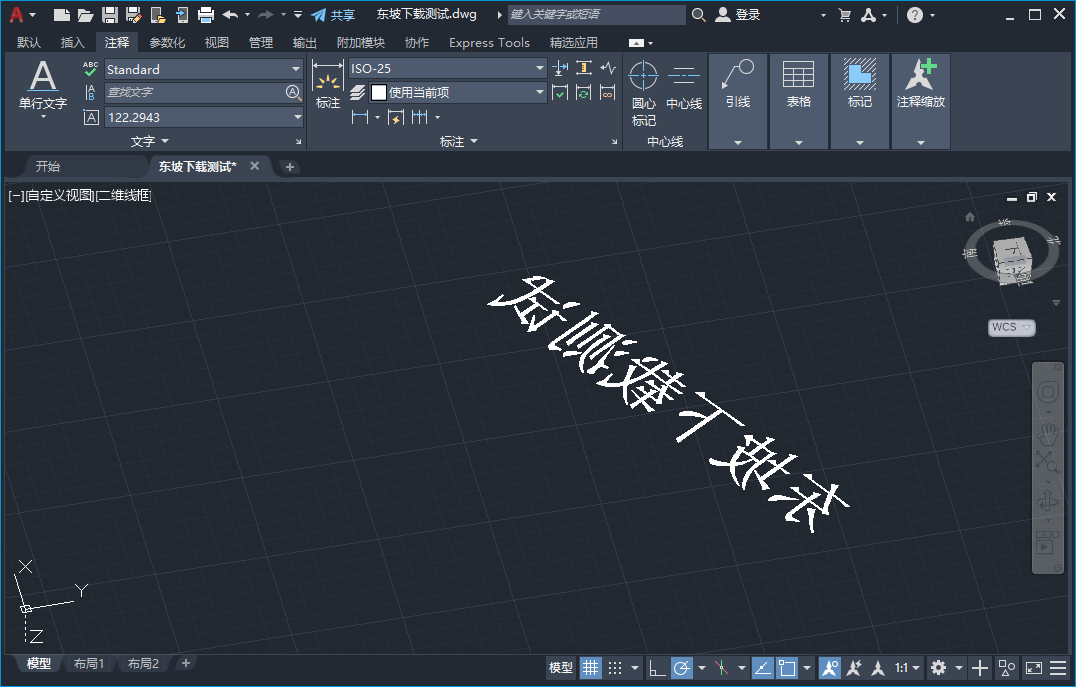
Task: Expand the 标注 panel title
Action: click(x=458, y=141)
